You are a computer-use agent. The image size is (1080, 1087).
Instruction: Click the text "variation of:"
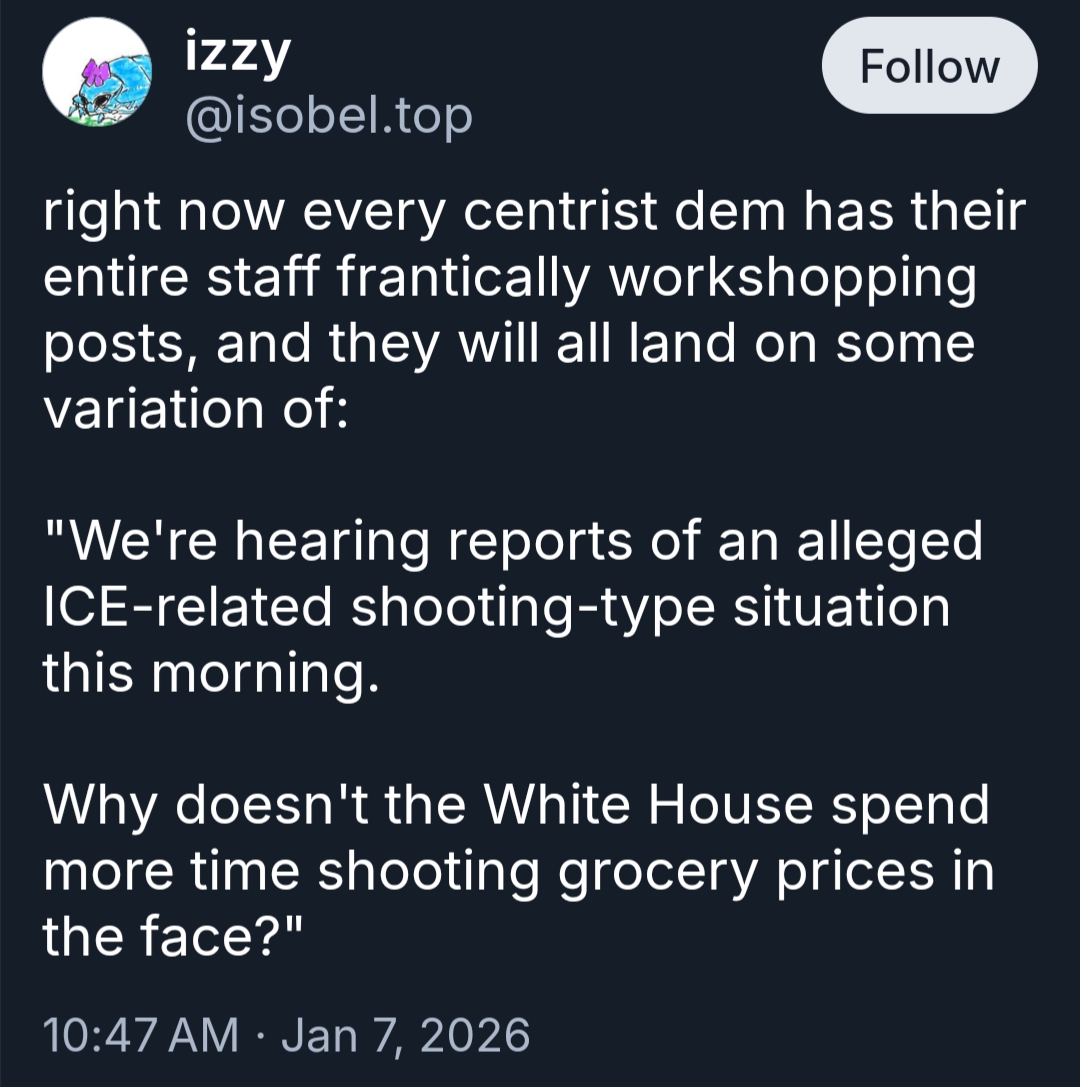pos(194,409)
